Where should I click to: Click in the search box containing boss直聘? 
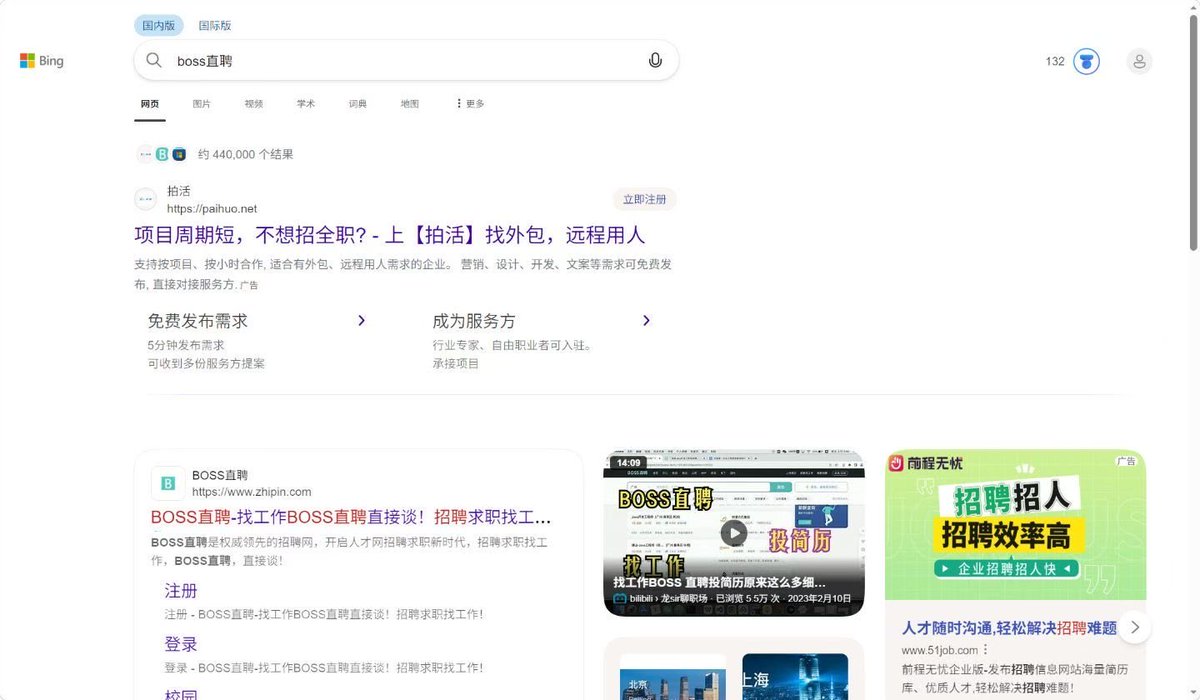click(x=406, y=60)
